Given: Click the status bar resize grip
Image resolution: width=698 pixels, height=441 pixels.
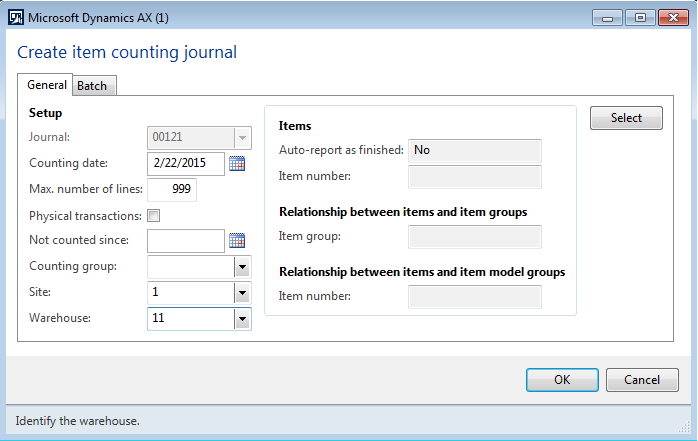Looking at the screenshot, I should (x=684, y=427).
